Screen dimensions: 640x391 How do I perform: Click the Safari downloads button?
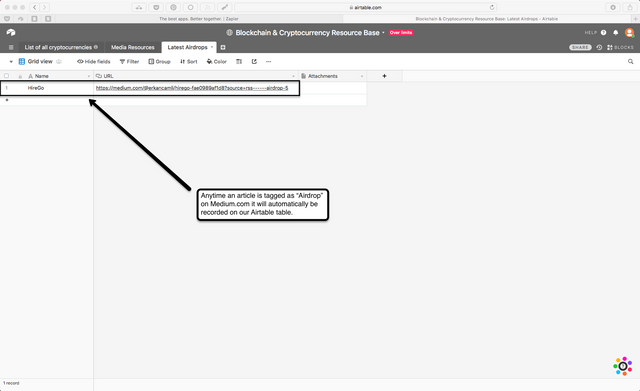[613, 7]
